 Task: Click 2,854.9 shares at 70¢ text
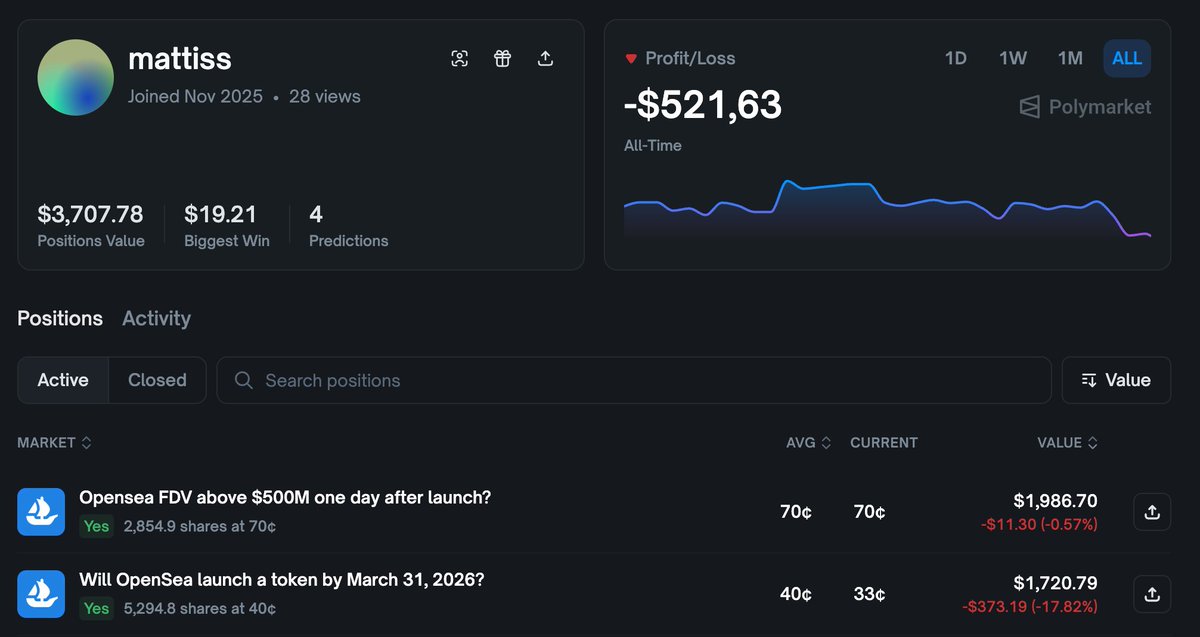click(x=199, y=526)
